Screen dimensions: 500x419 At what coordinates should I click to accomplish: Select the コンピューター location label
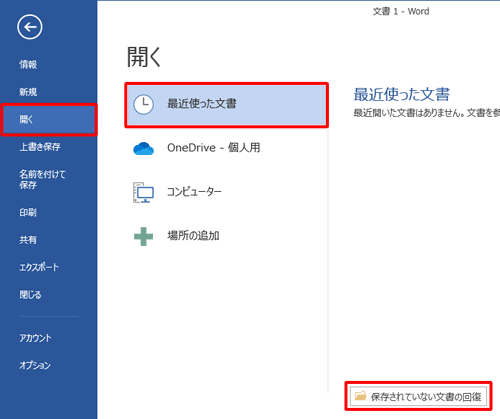(x=194, y=192)
